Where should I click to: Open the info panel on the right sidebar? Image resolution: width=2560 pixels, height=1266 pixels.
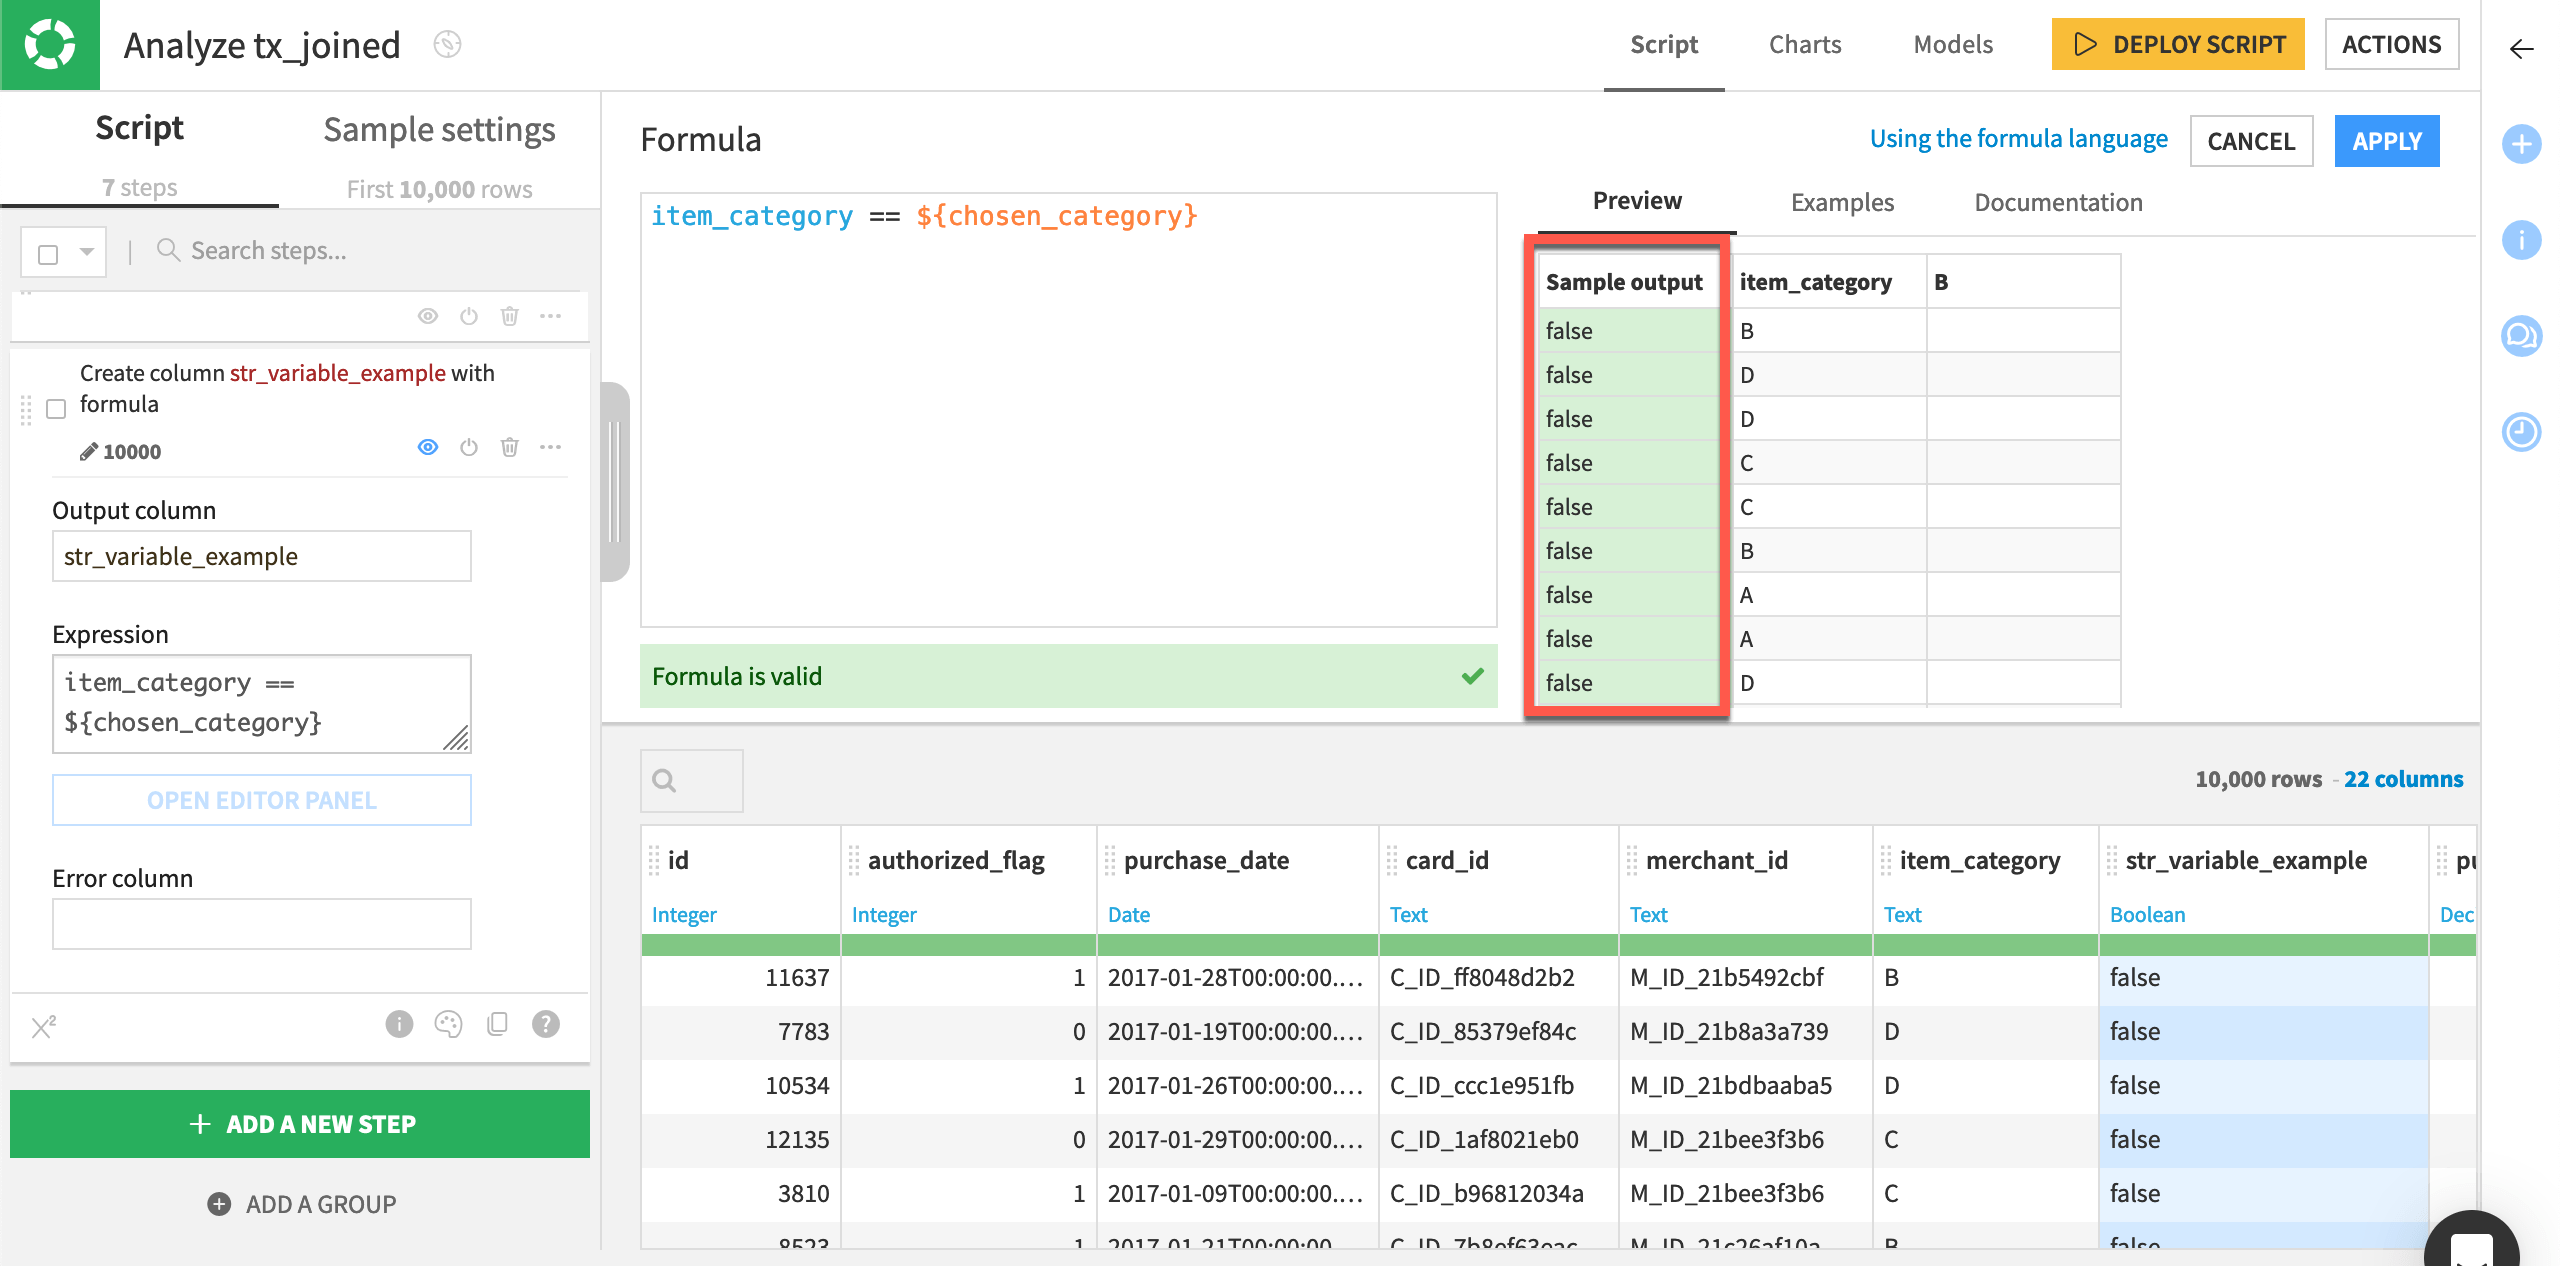tap(2522, 240)
